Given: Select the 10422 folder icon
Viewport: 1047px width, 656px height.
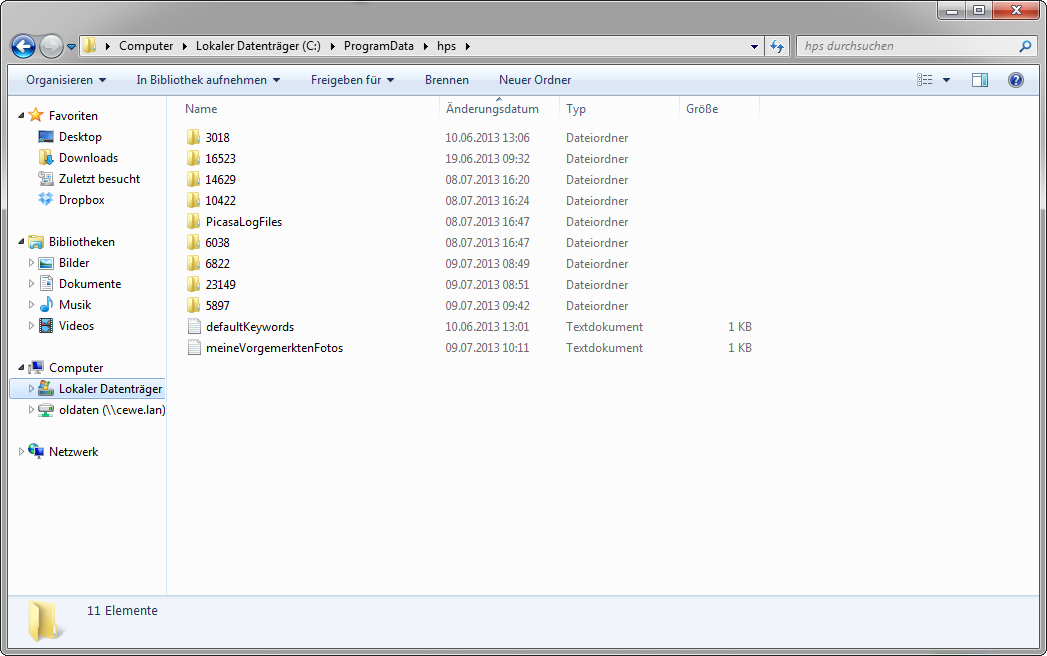Looking at the screenshot, I should [x=194, y=200].
